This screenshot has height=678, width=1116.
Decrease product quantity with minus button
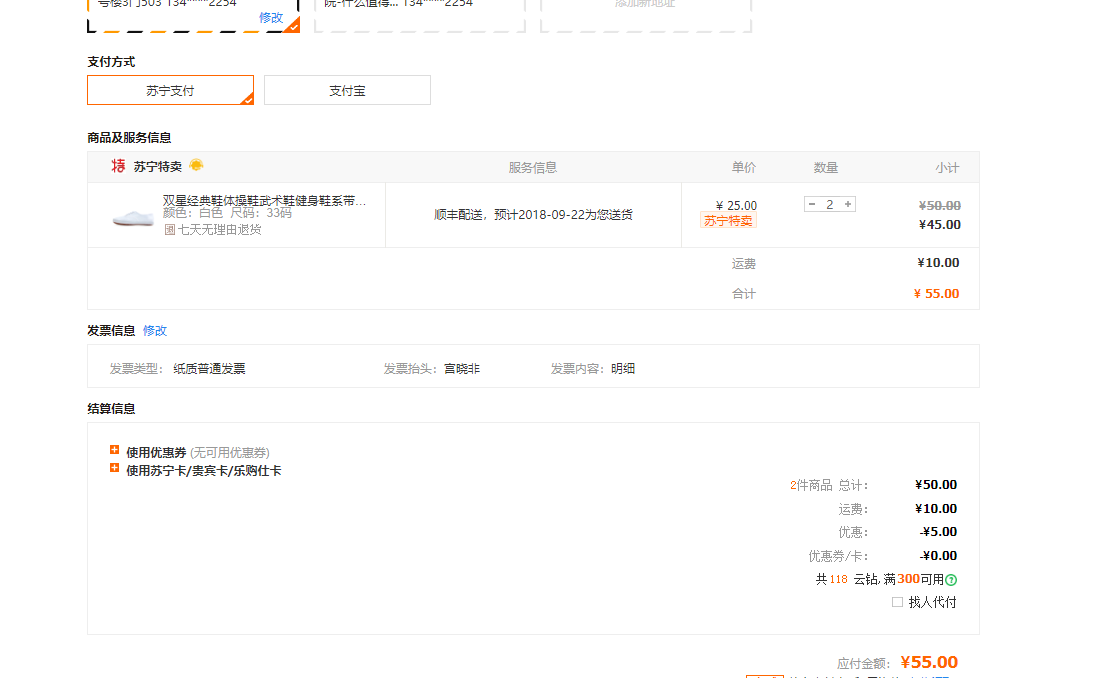[x=812, y=204]
